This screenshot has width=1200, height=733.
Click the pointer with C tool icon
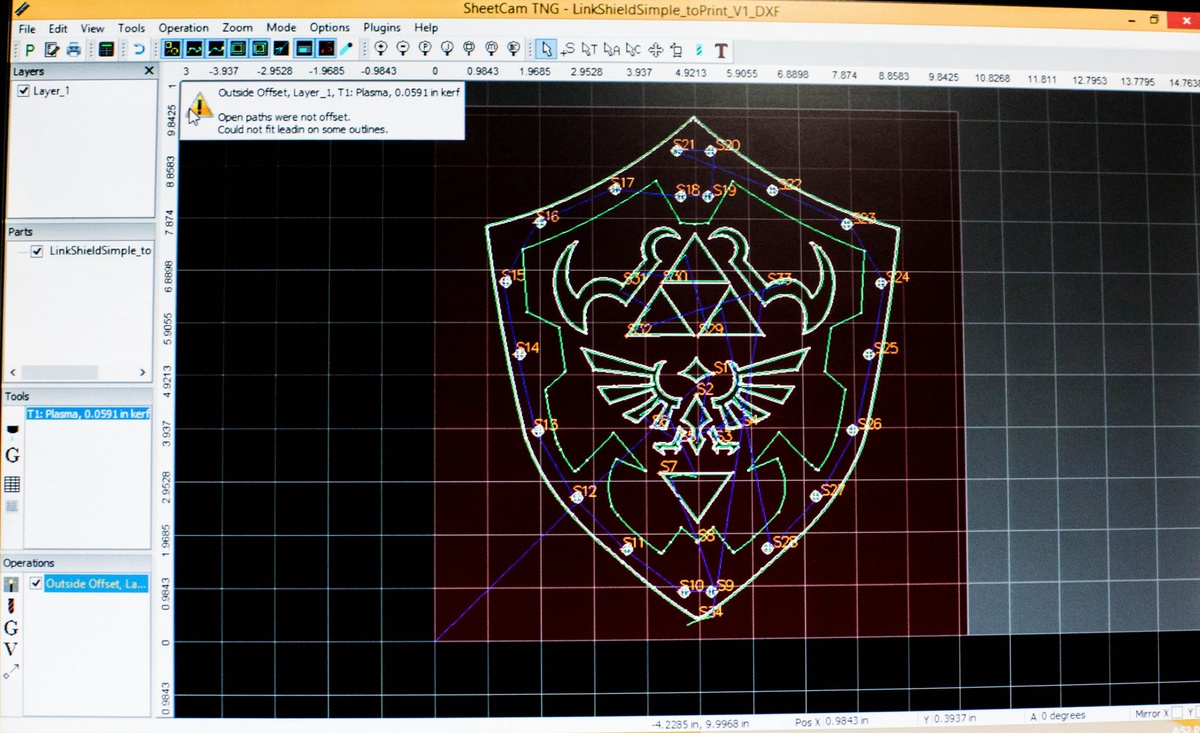tap(633, 48)
